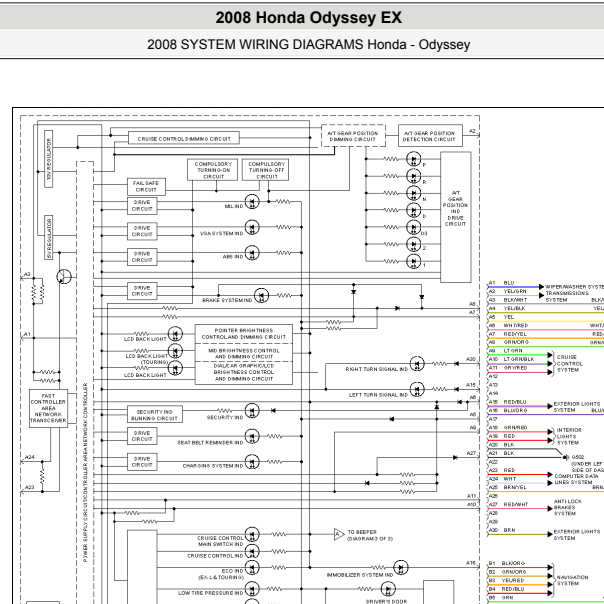Select the POINTER BRIGHTNESS CONTROL AND DIMMING CIRCUIT text

[x=244, y=334]
